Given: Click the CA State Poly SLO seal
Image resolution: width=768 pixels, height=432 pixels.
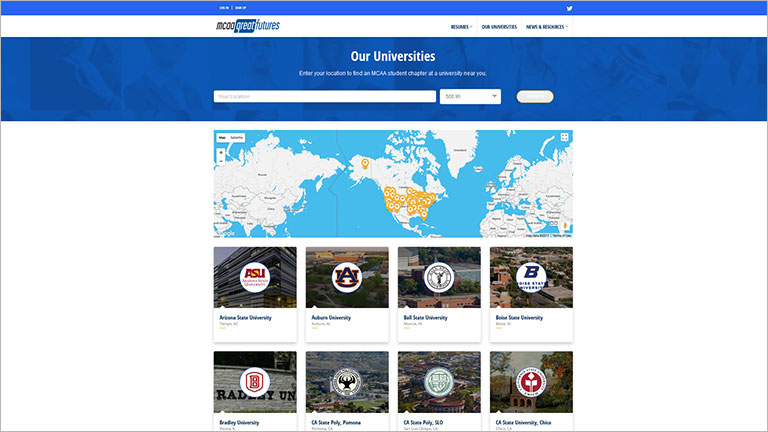Looking at the screenshot, I should coord(439,382).
